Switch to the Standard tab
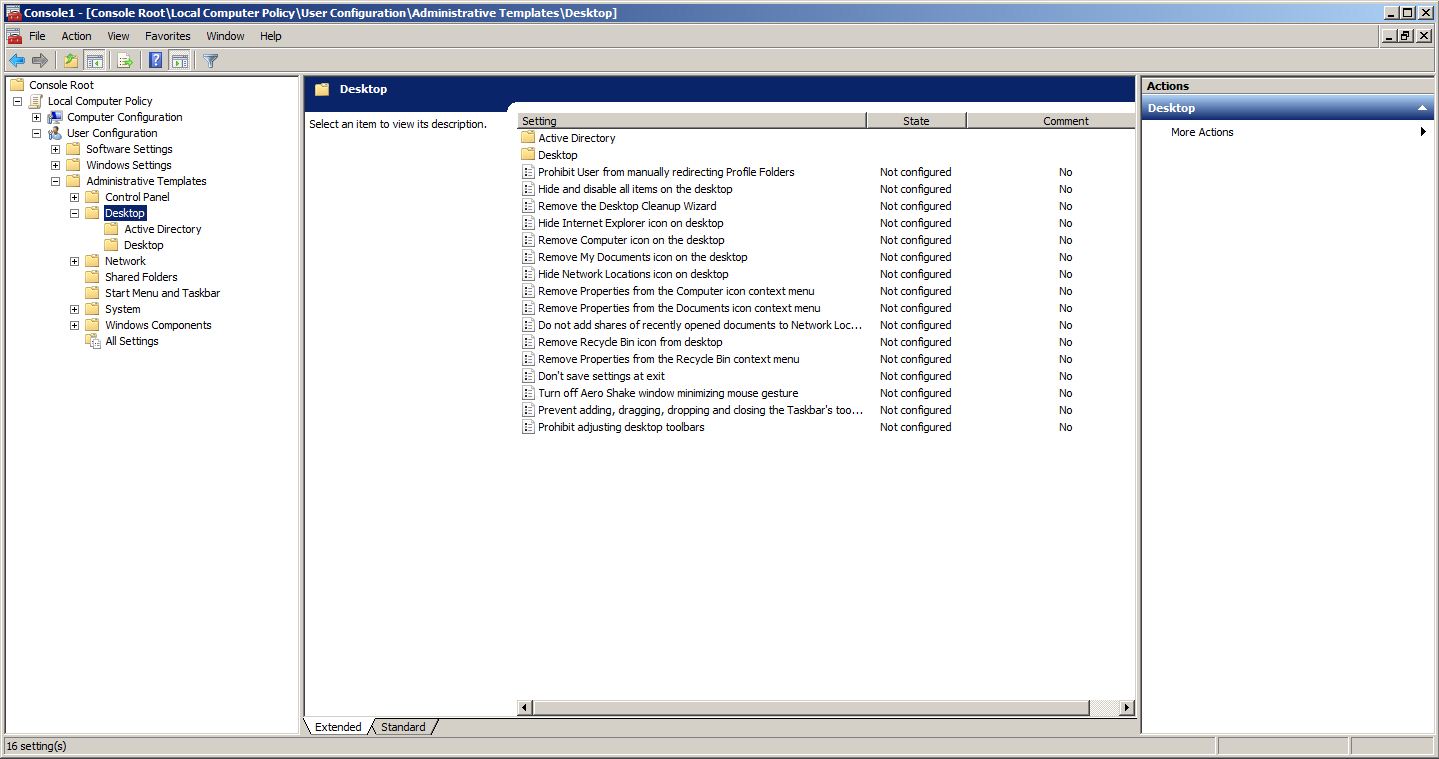Screen dimensions: 1439x759 [403, 727]
